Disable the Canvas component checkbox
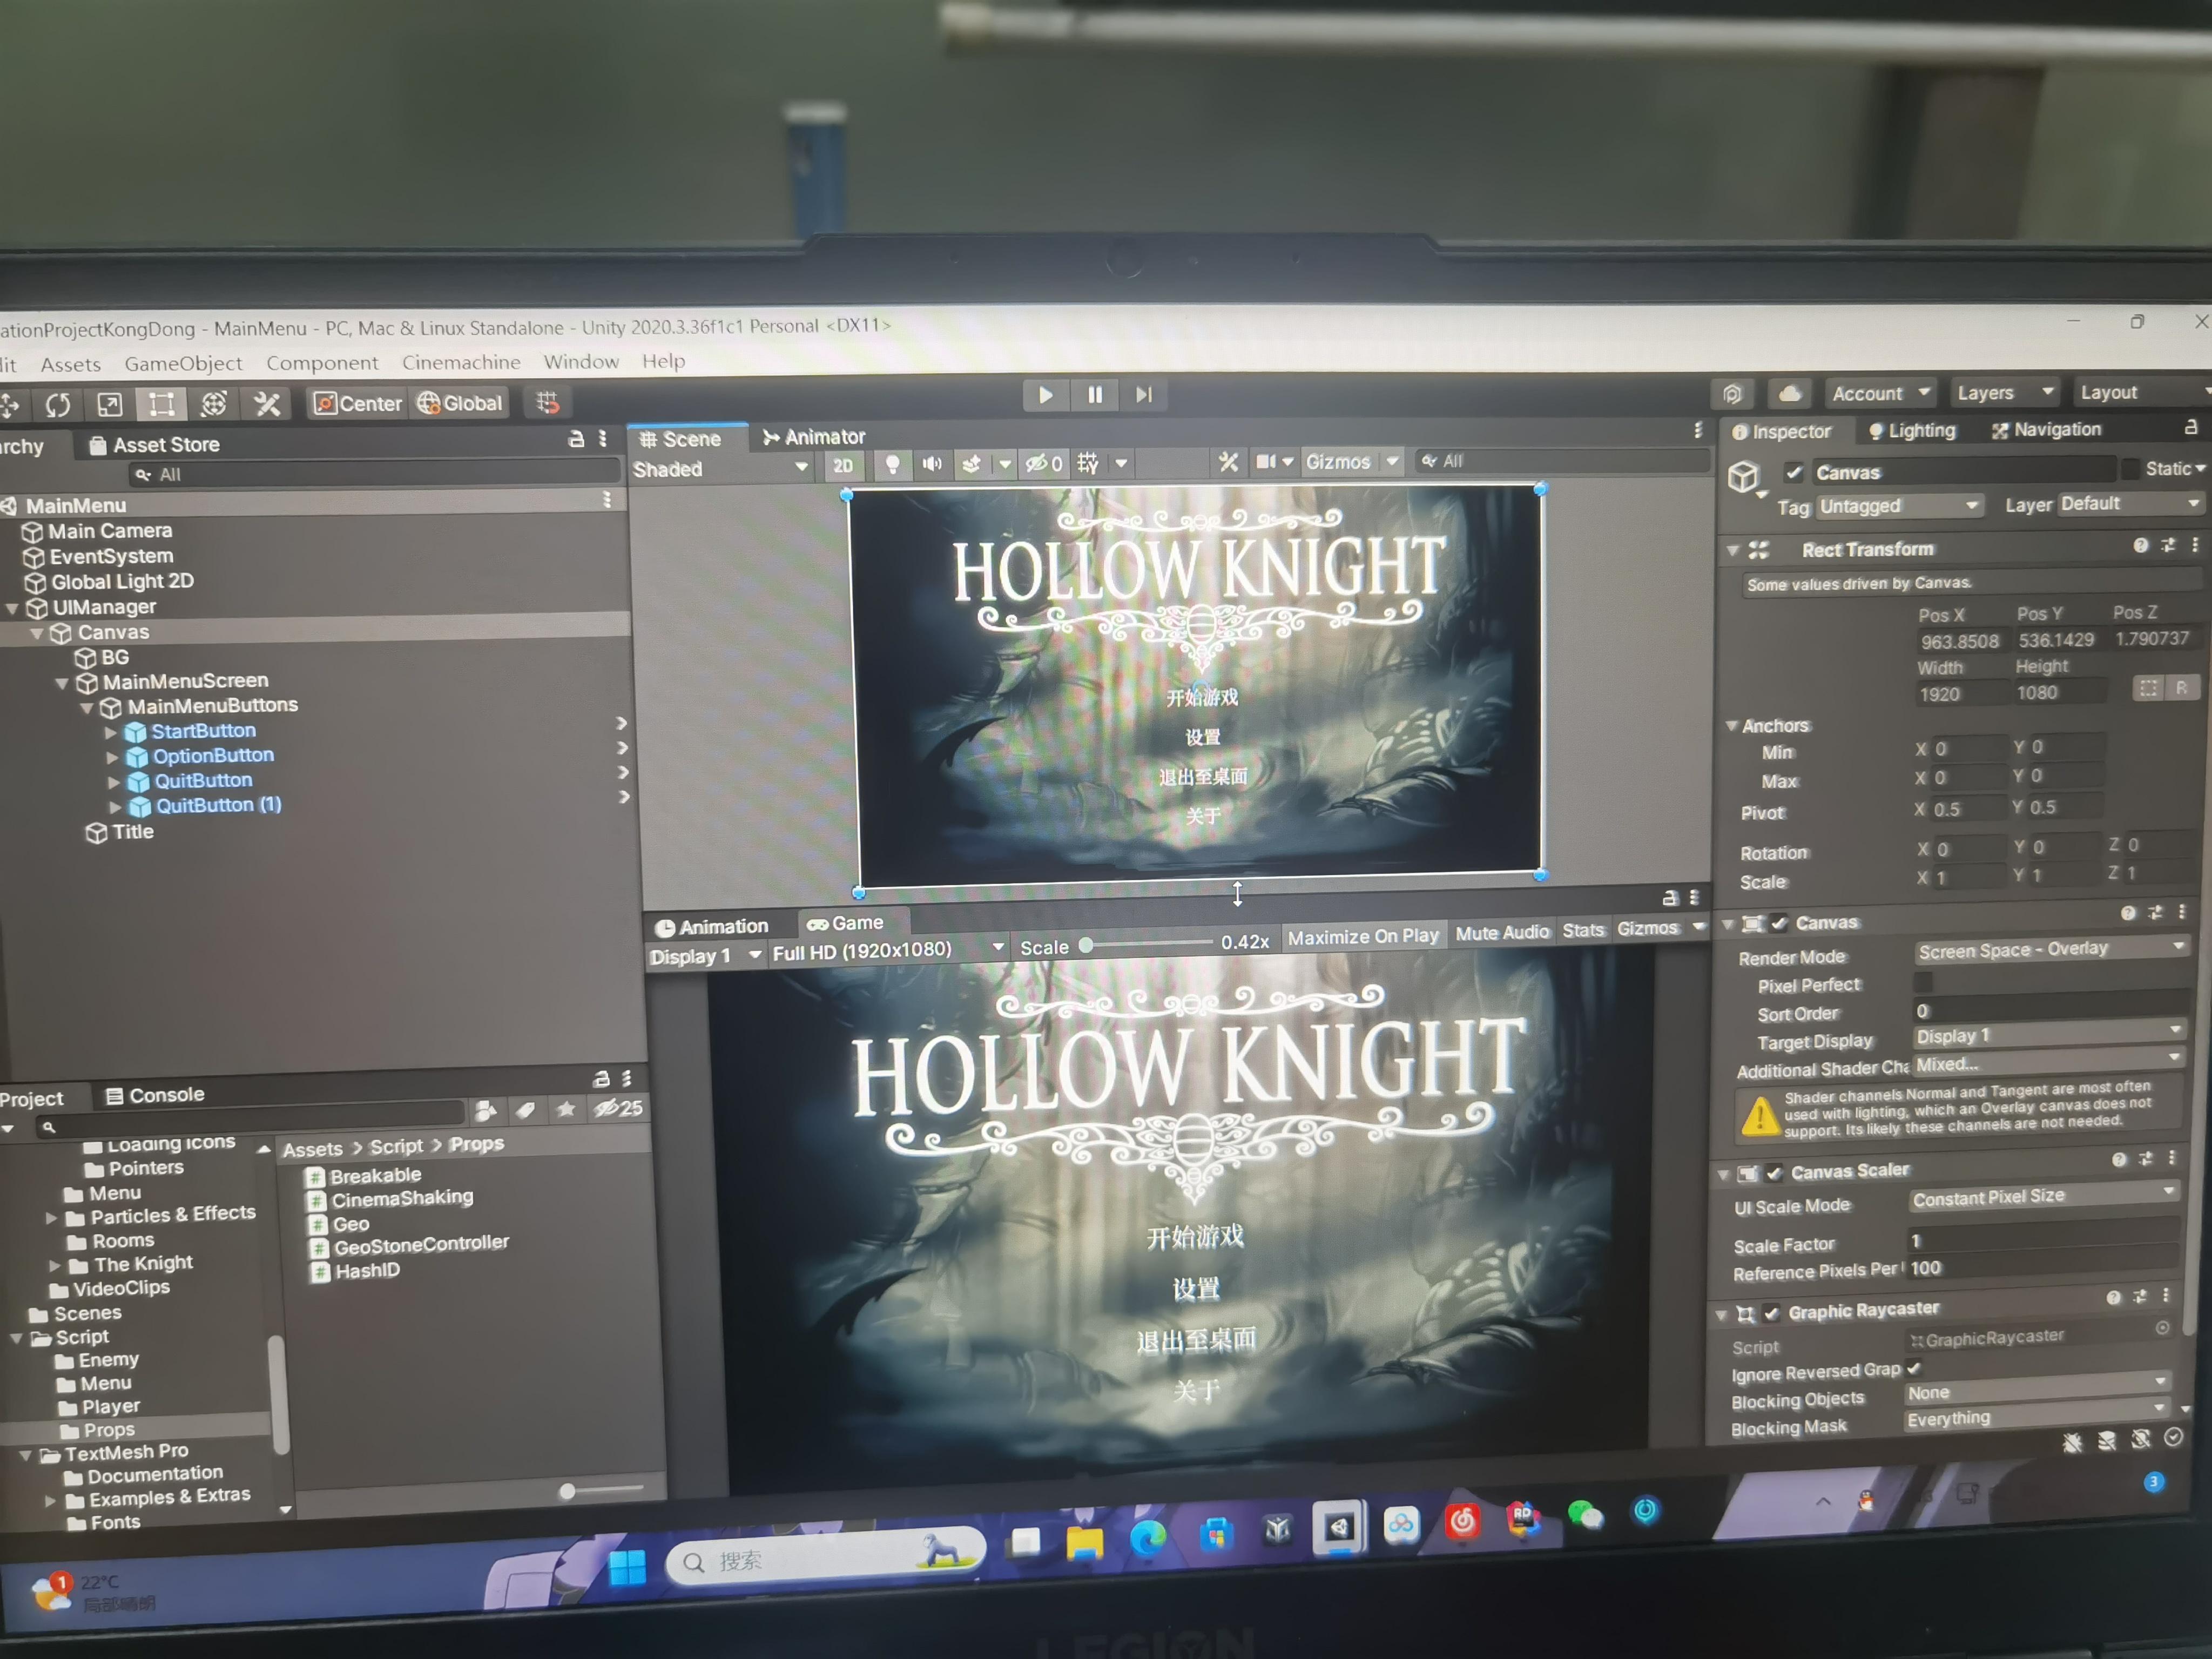 coord(1779,923)
